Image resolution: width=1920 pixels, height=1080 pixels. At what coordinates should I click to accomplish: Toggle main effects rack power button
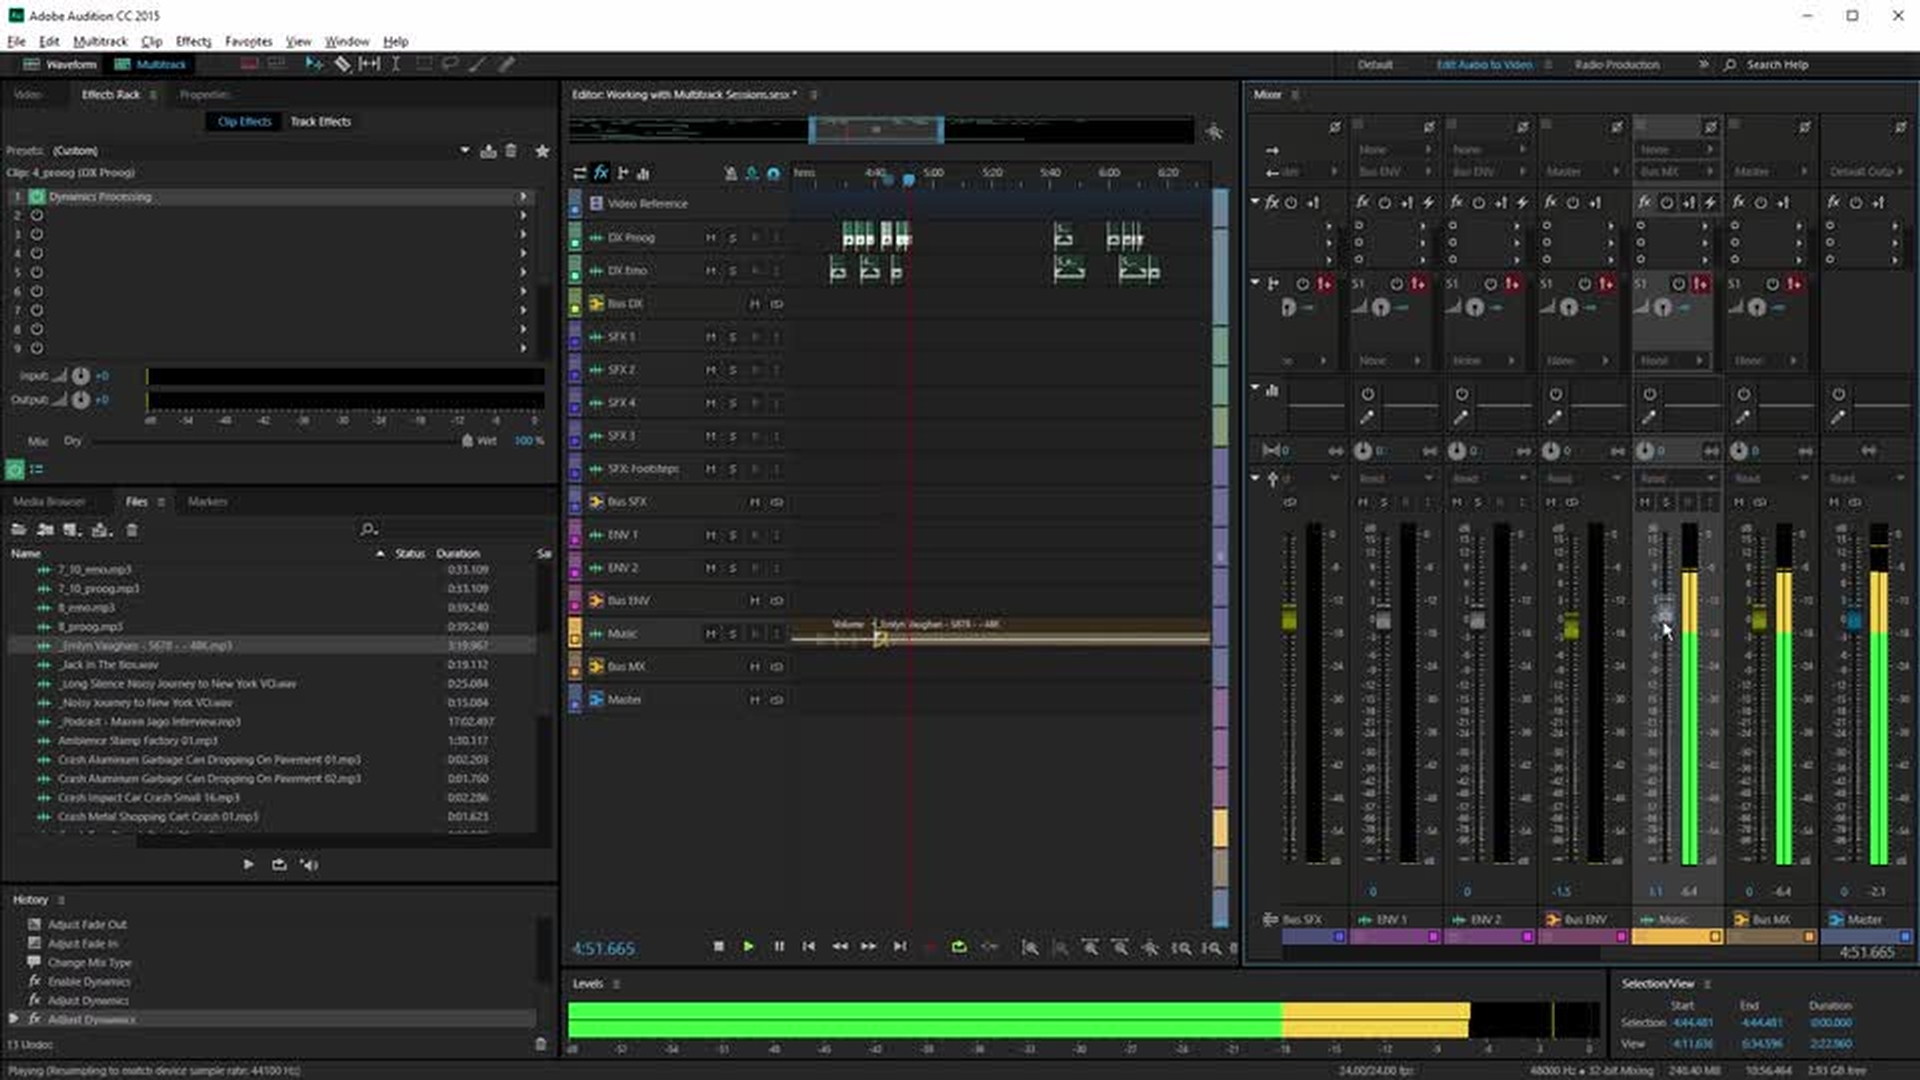(x=15, y=469)
